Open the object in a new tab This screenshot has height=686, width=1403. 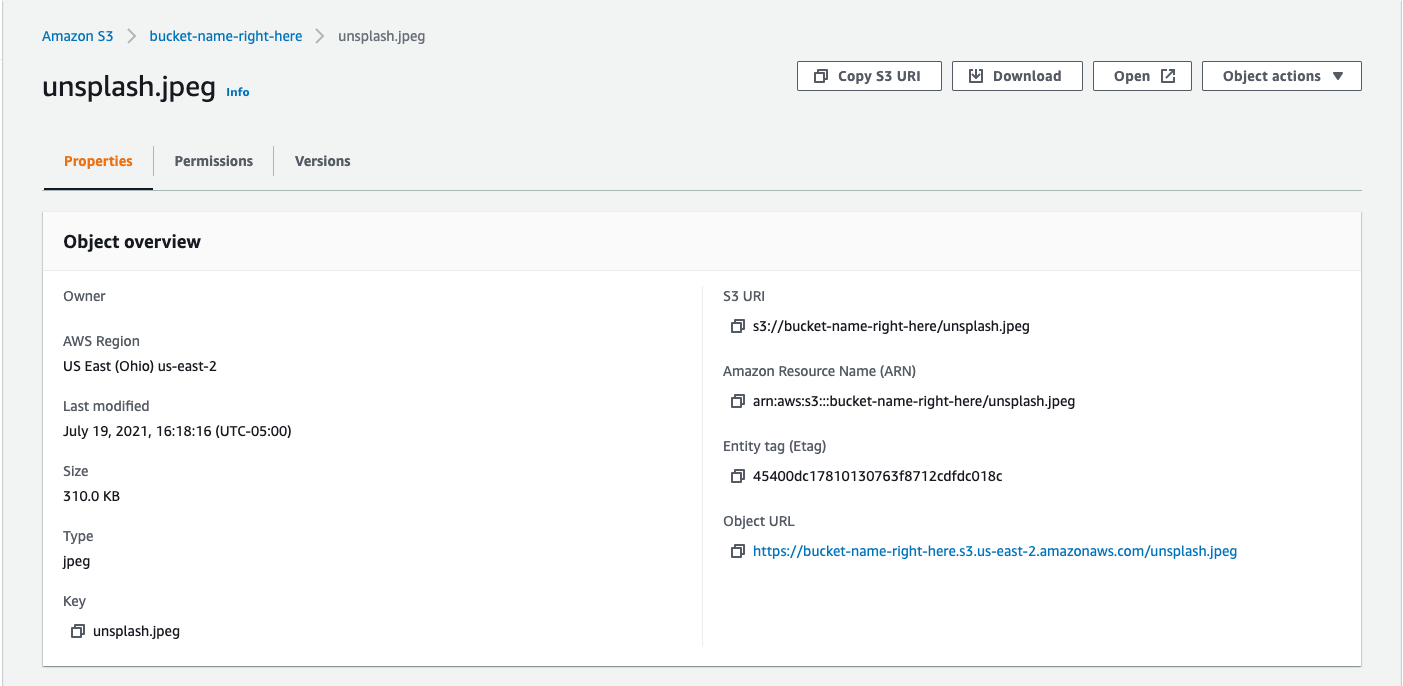(x=1142, y=76)
